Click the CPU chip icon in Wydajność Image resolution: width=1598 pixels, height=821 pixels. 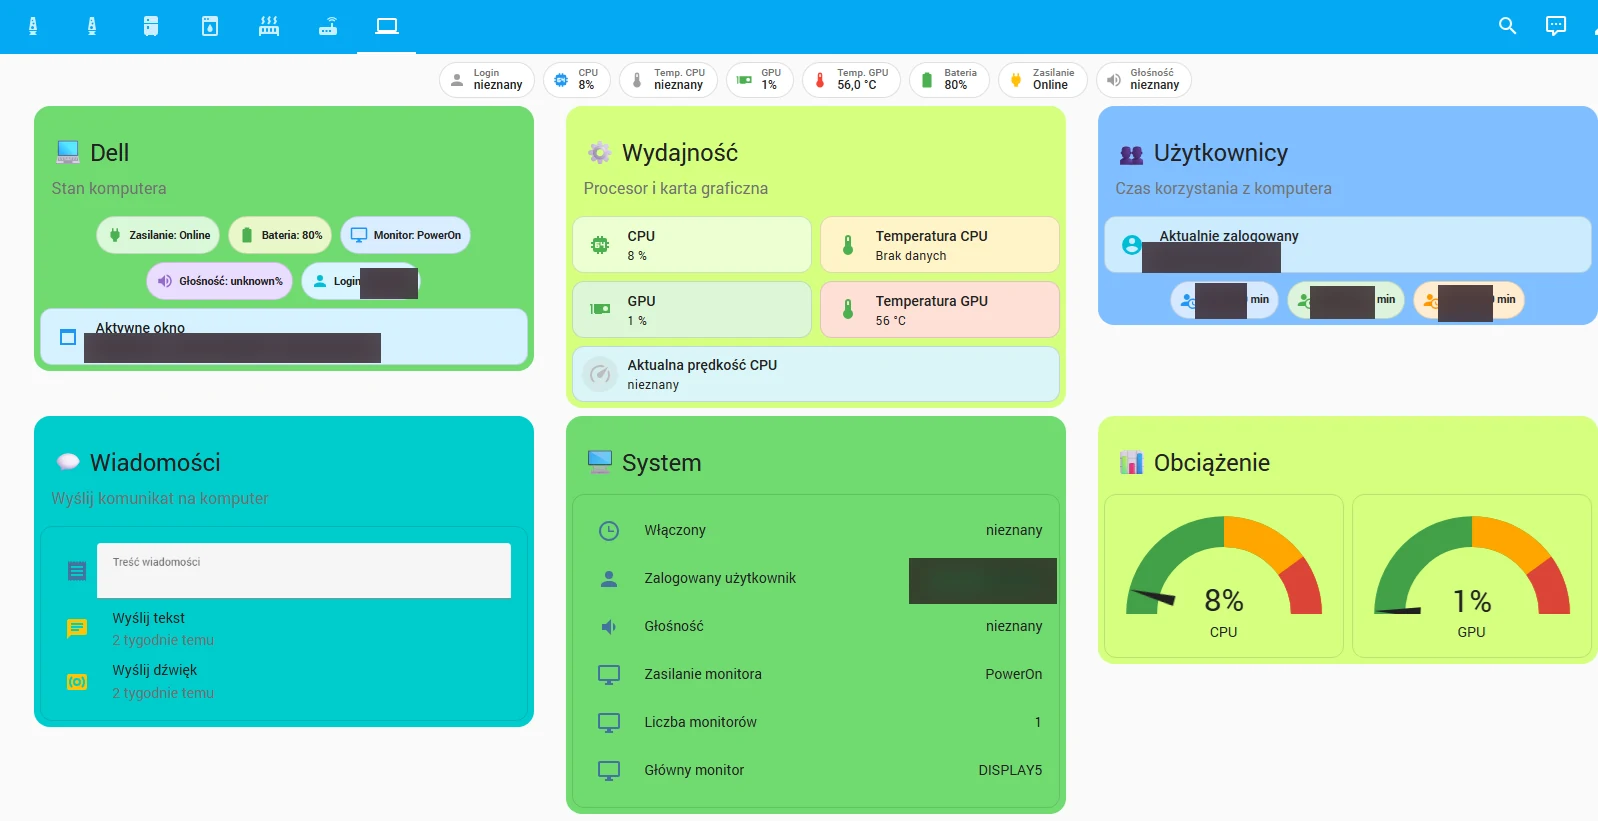pos(600,245)
